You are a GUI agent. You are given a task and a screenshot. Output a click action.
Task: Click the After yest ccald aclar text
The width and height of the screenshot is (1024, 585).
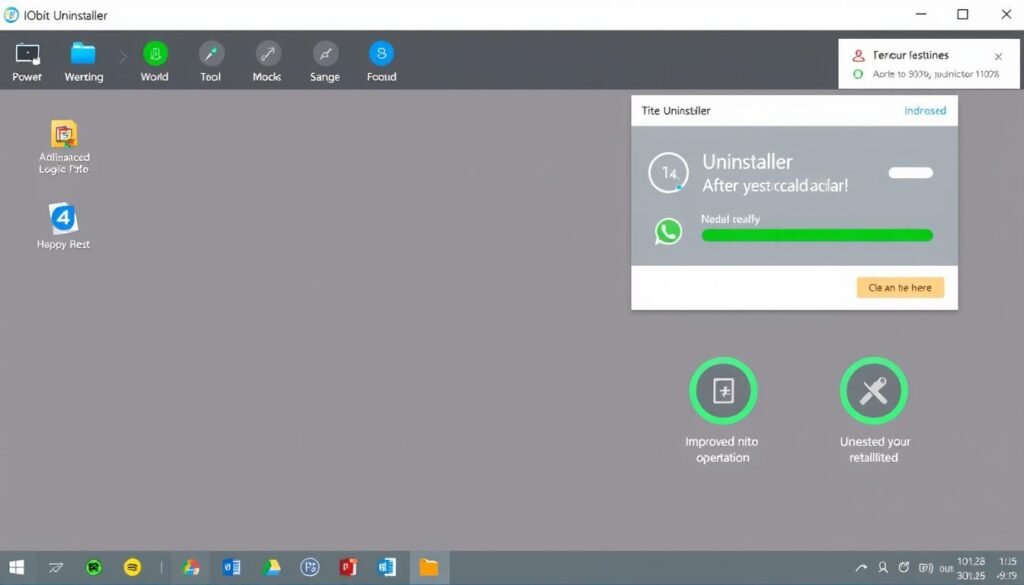[x=775, y=185]
